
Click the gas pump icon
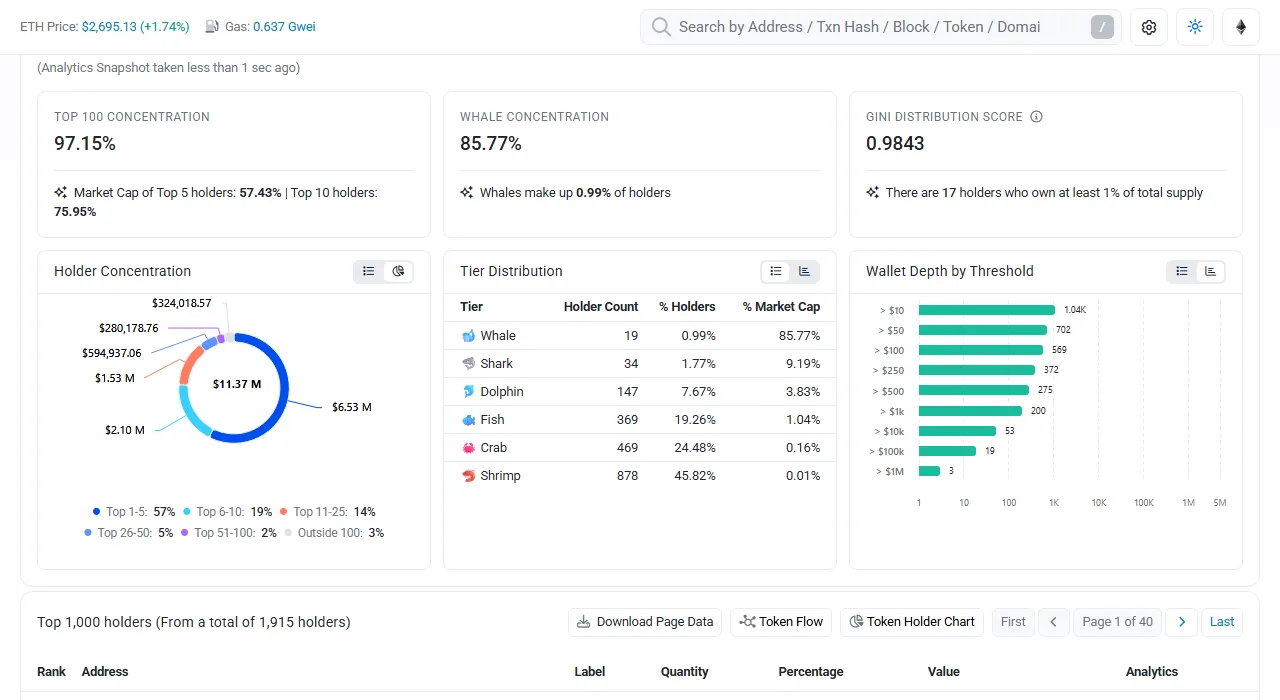[213, 27]
